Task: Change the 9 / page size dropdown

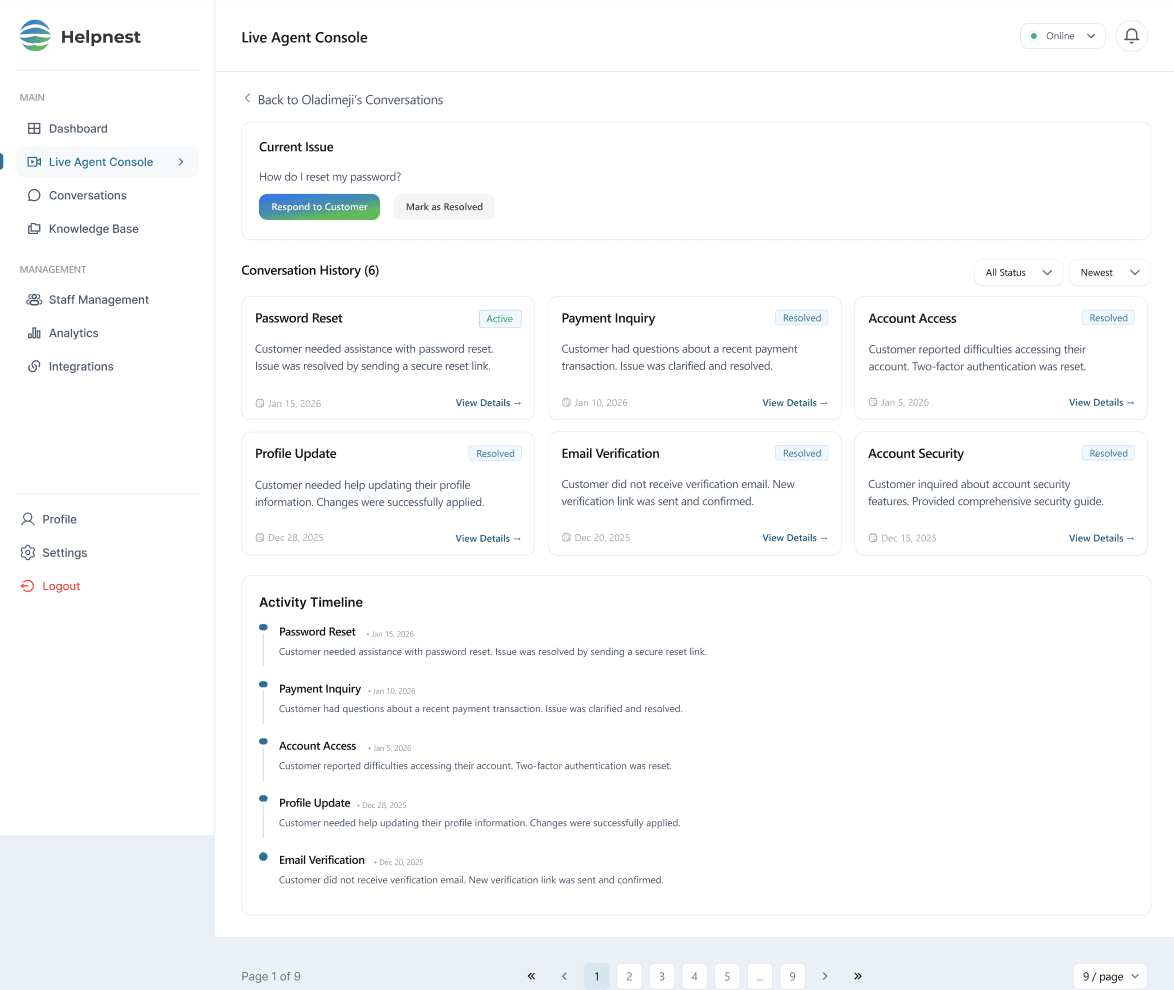Action: [1110, 977]
